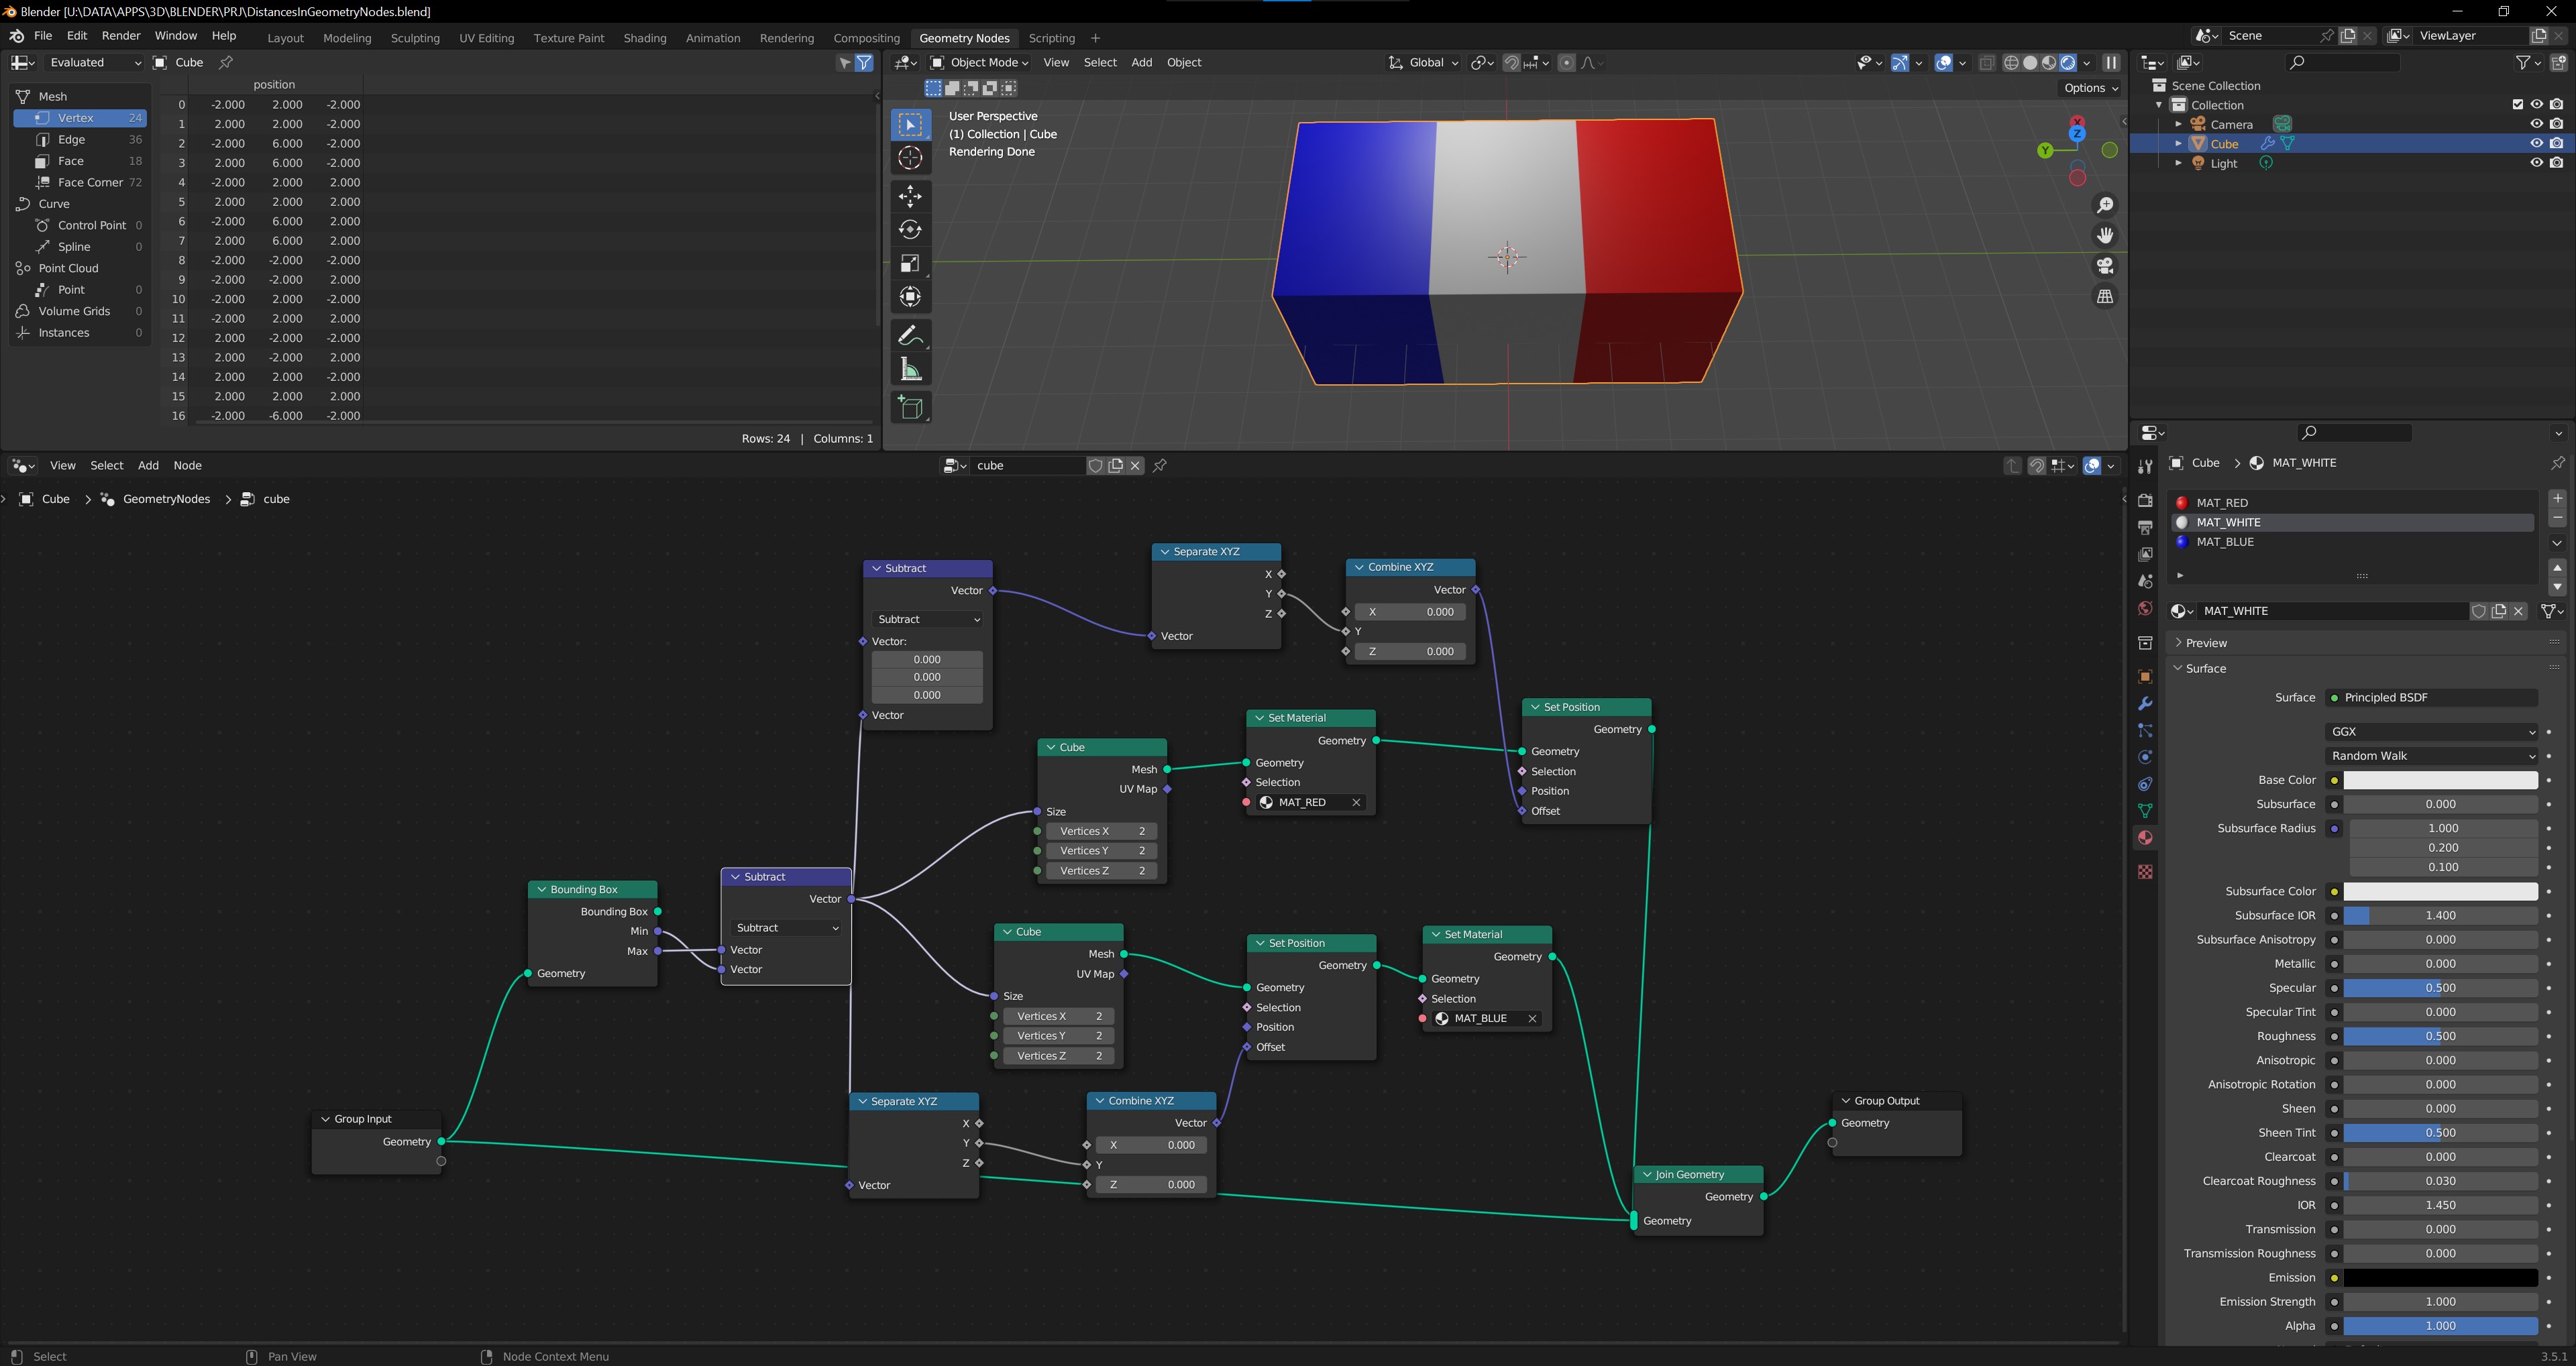Open the viewport Options button

tap(2091, 88)
